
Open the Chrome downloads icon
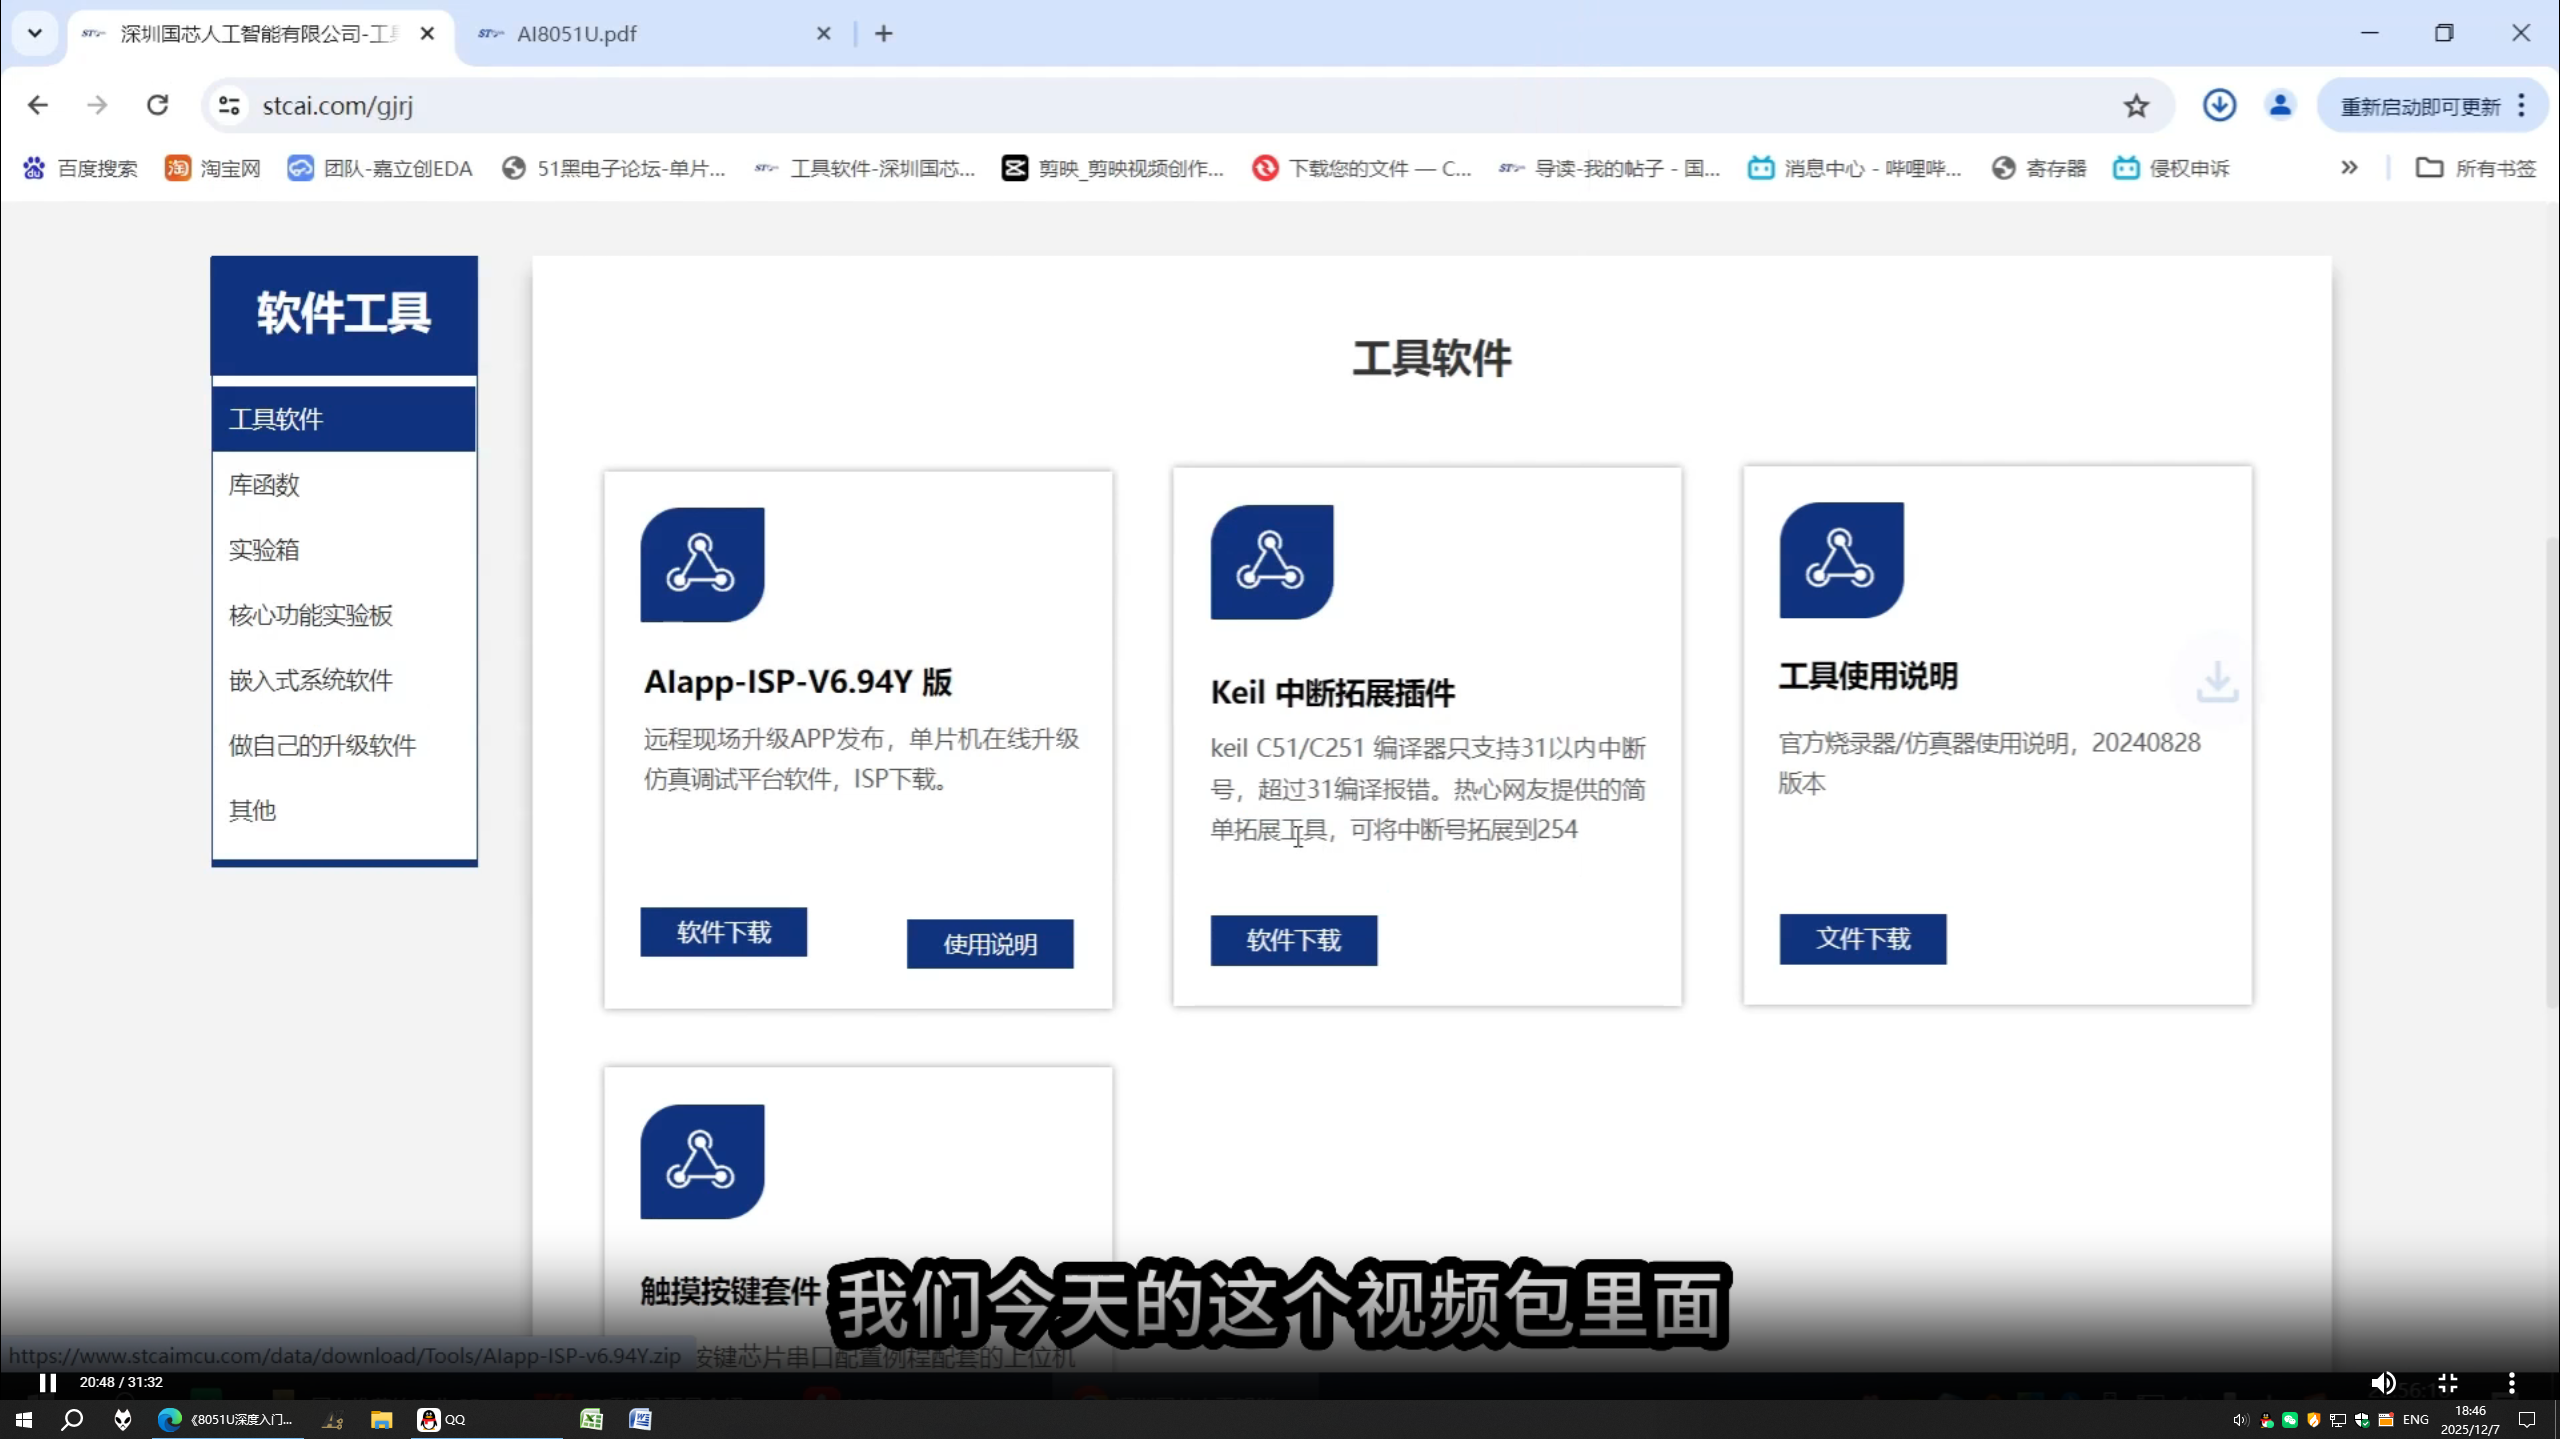[2219, 105]
